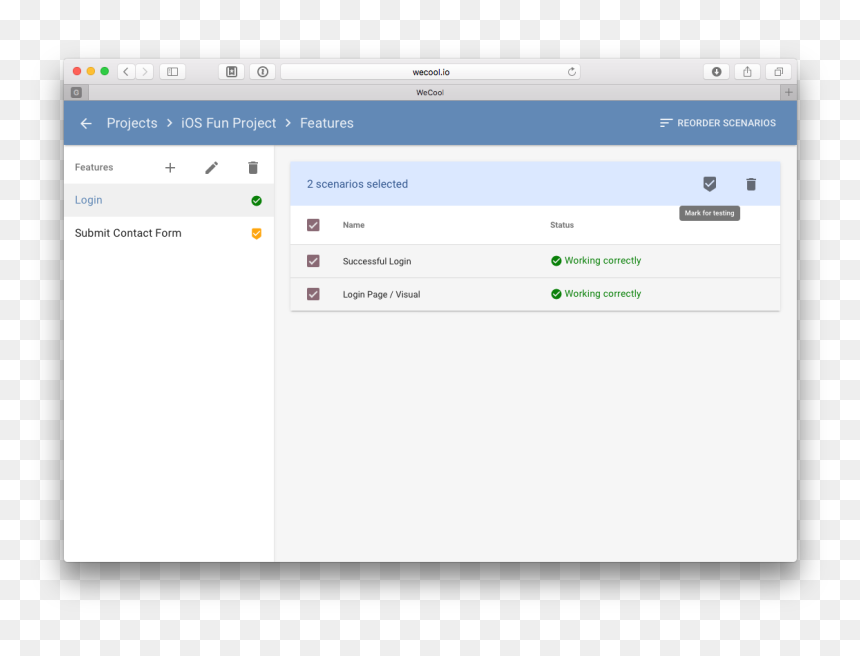Click the wecool.io address bar

click(x=431, y=72)
